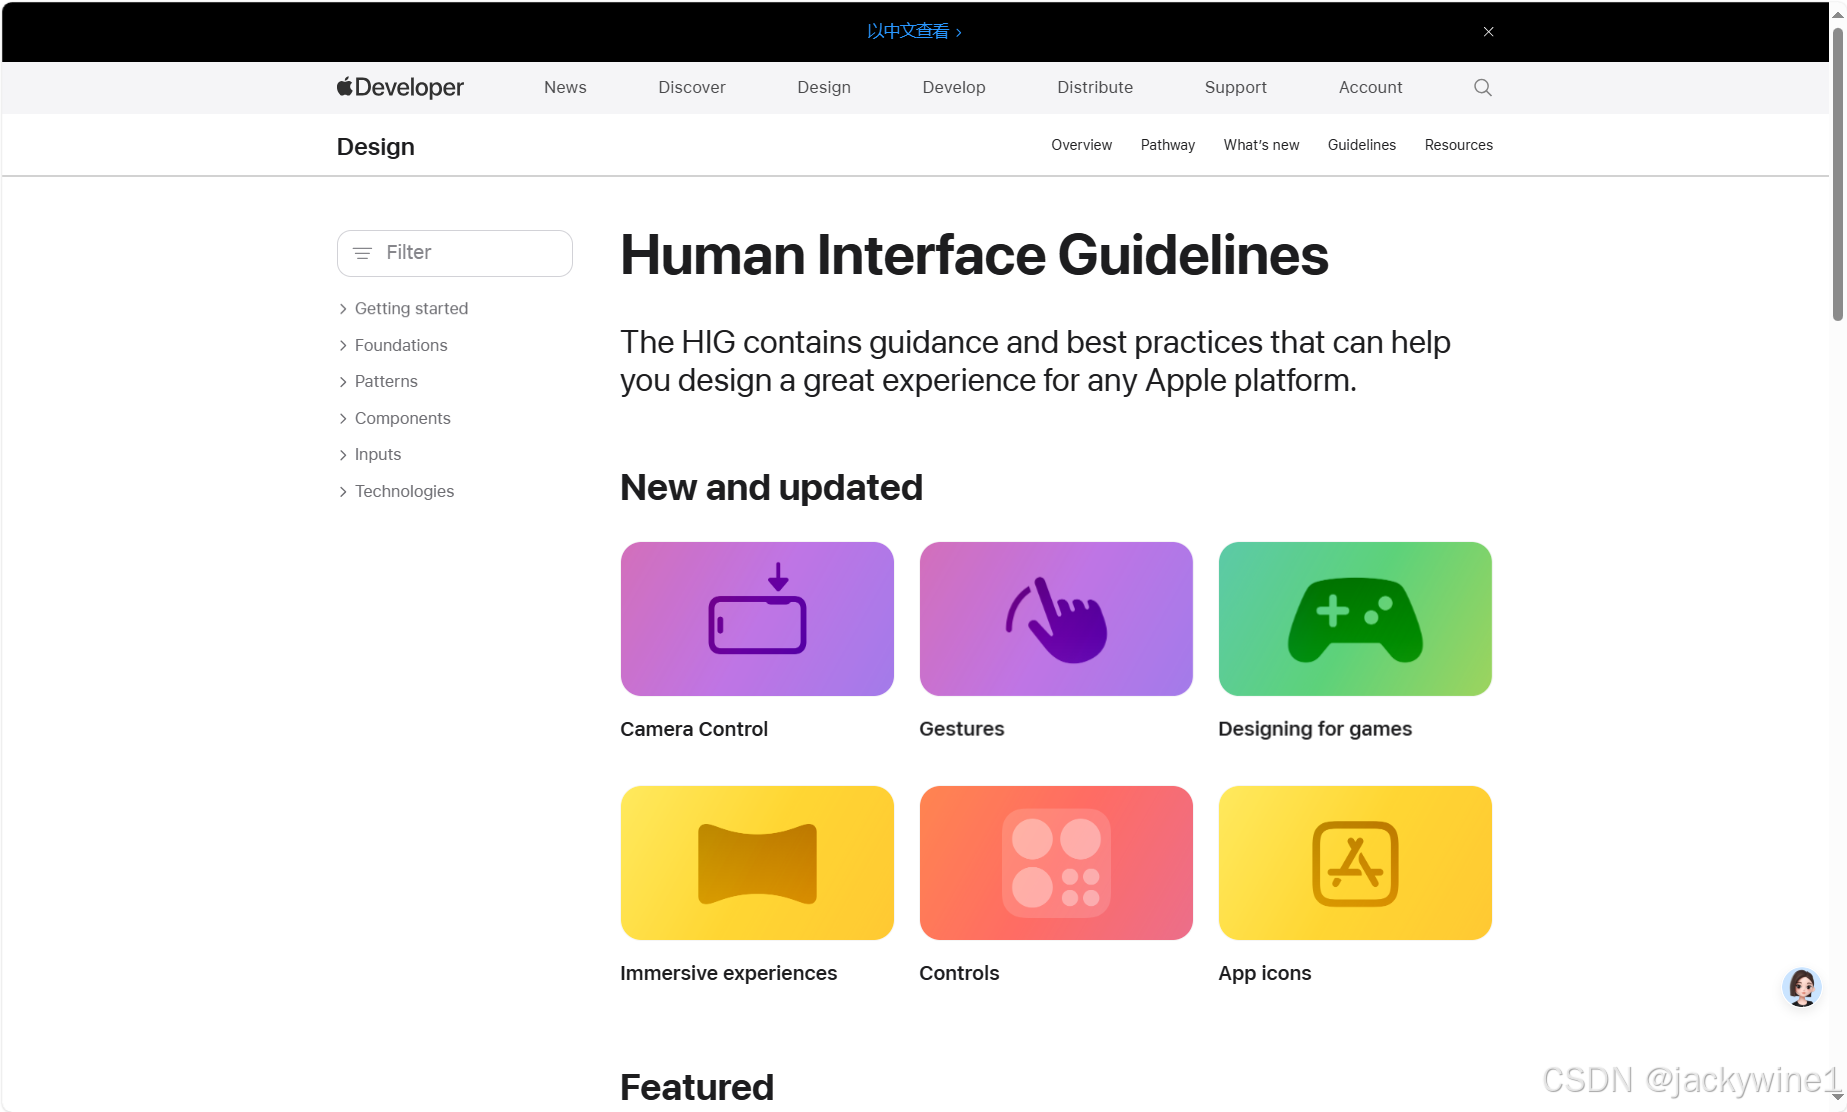1847x1112 pixels.
Task: Open the Immersive experiences text link
Action: pyautogui.click(x=729, y=973)
